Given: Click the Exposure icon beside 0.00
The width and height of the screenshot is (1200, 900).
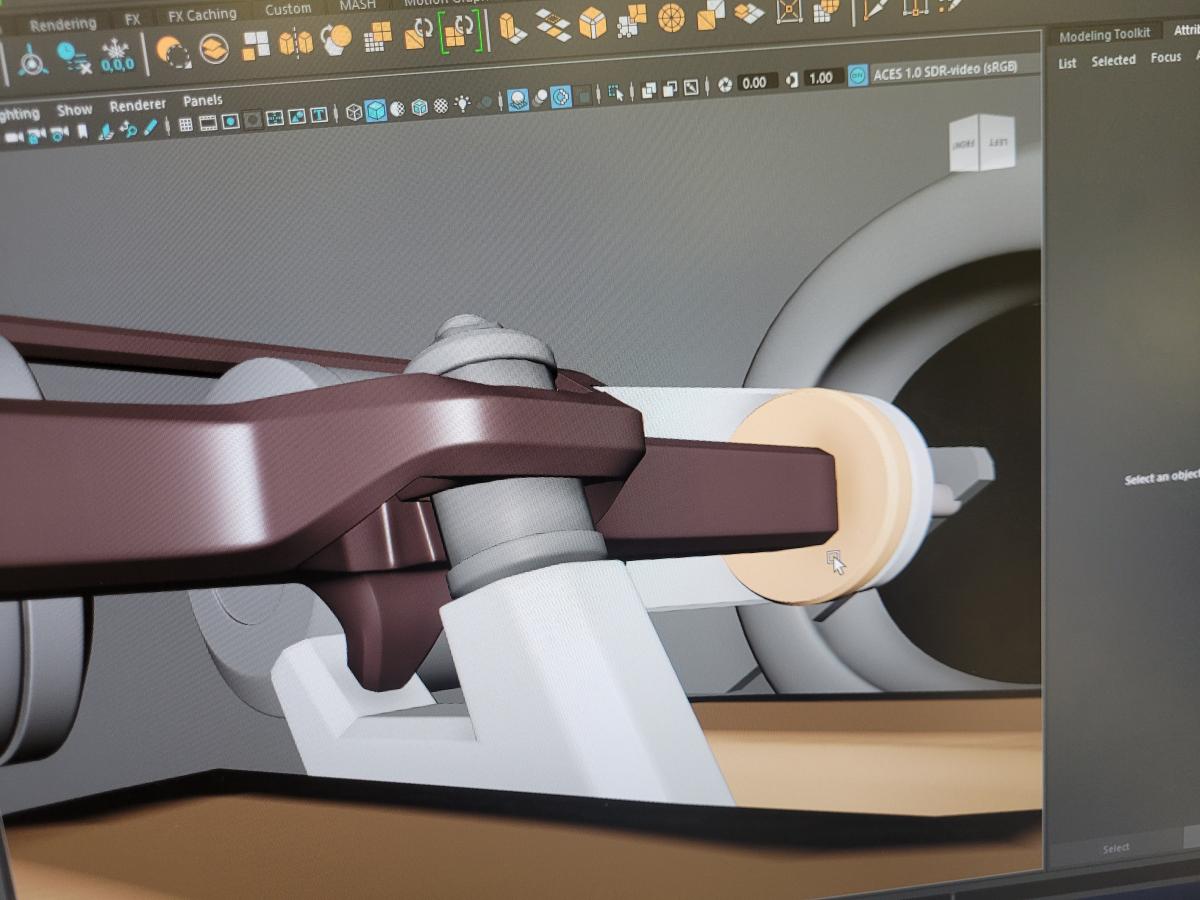Looking at the screenshot, I should [725, 84].
